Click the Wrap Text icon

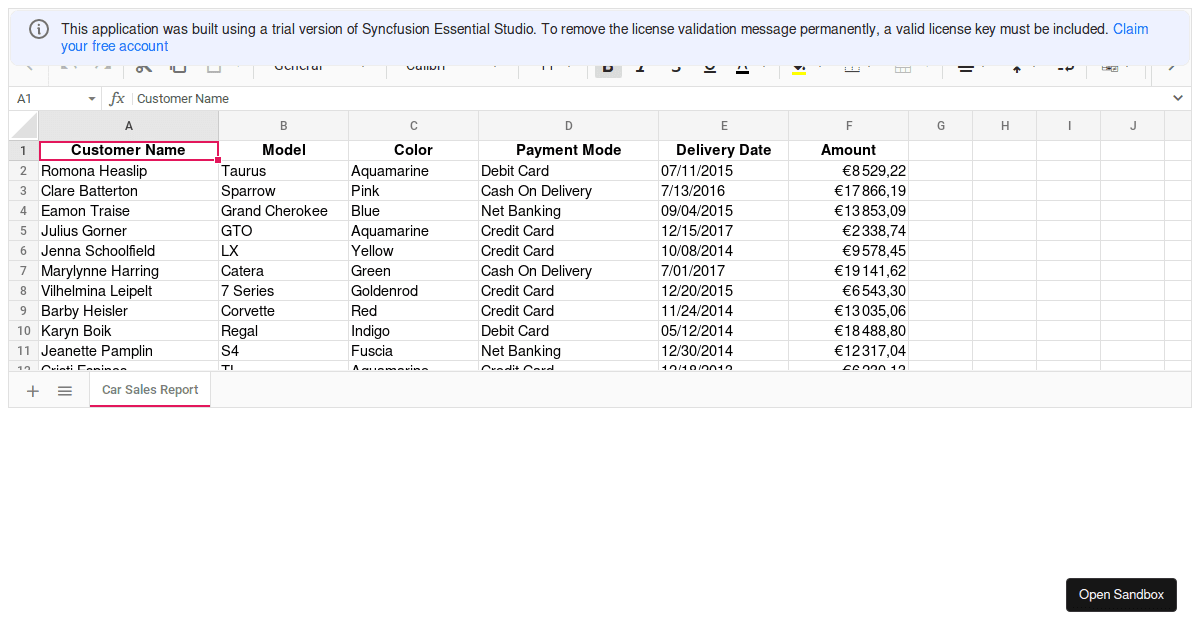(1065, 68)
